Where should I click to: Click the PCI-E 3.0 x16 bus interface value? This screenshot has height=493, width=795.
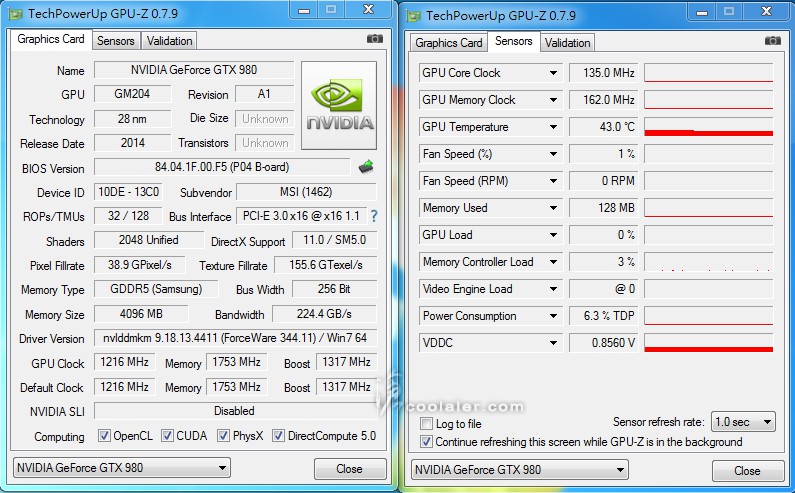point(301,216)
